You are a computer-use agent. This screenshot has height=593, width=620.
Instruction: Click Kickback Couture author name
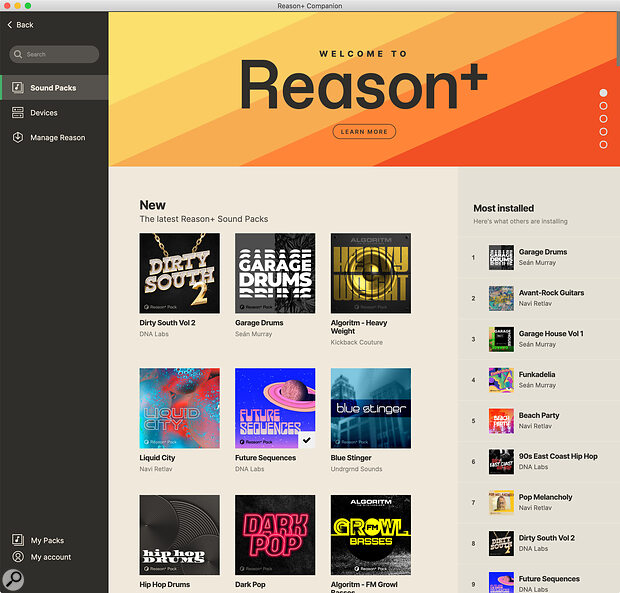click(x=357, y=342)
